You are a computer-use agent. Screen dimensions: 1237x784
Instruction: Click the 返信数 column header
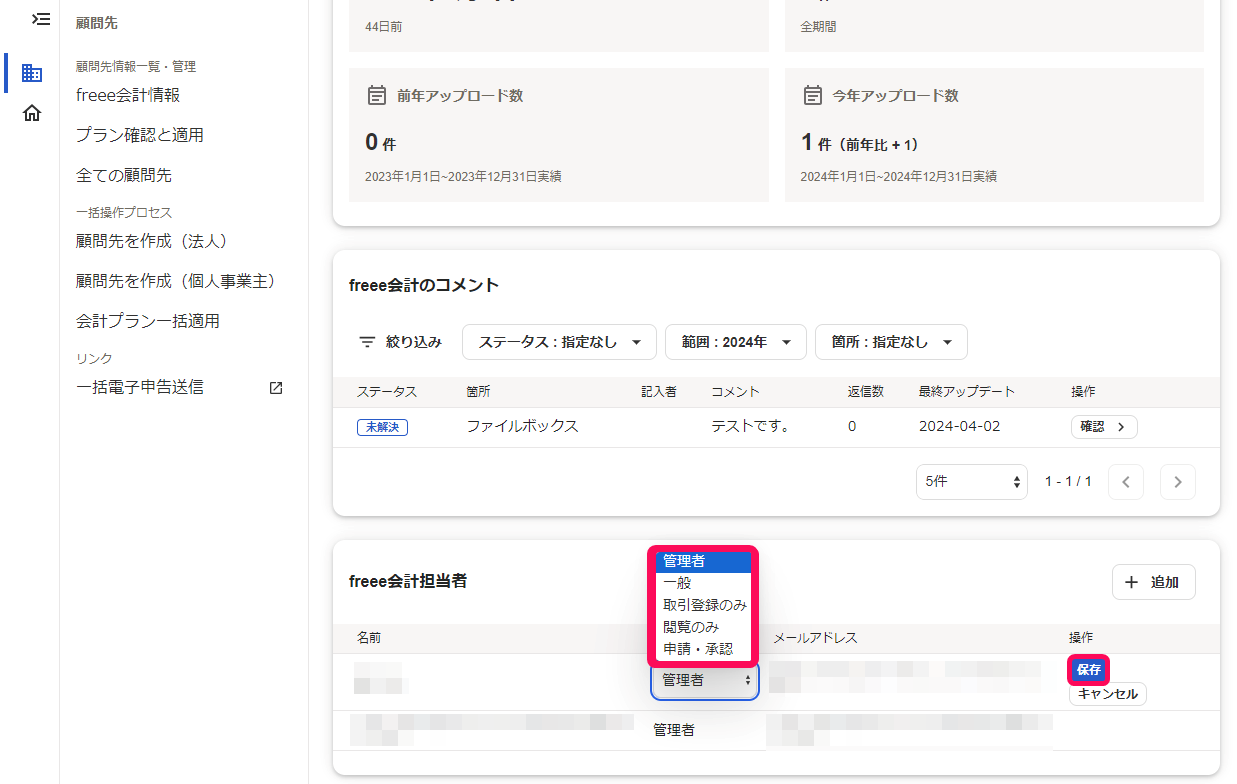pos(865,392)
